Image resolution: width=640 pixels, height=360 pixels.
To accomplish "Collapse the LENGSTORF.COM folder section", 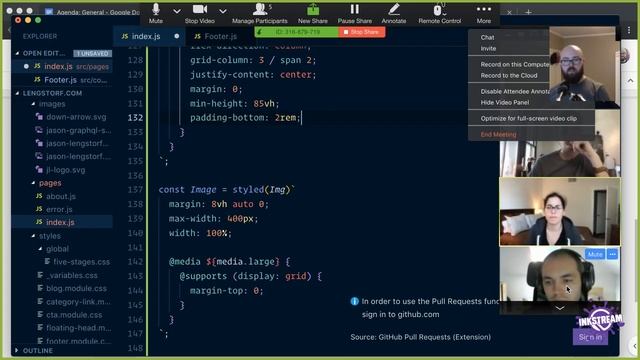I will pos(17,93).
